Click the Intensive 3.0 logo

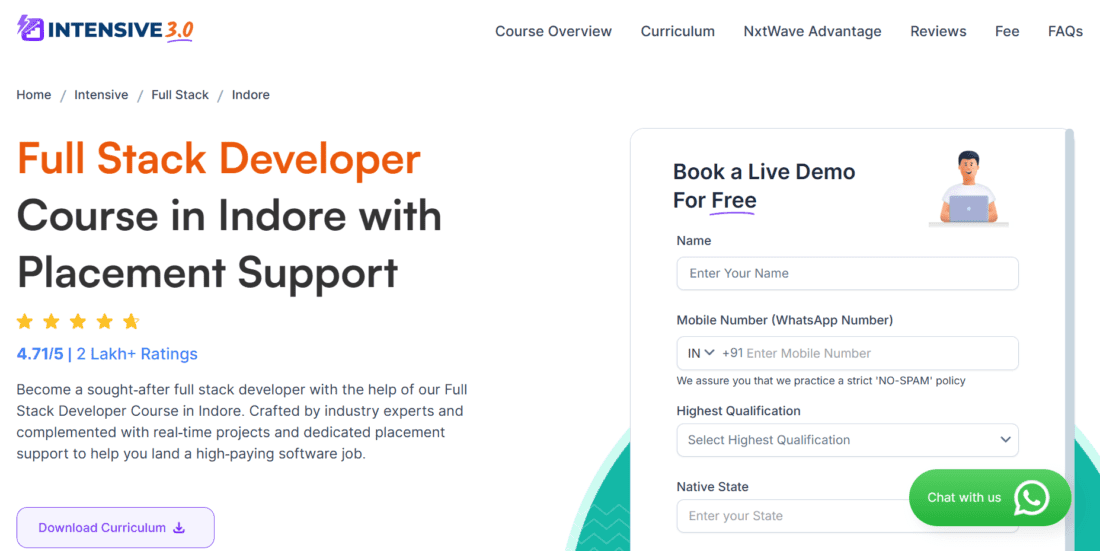(105, 30)
